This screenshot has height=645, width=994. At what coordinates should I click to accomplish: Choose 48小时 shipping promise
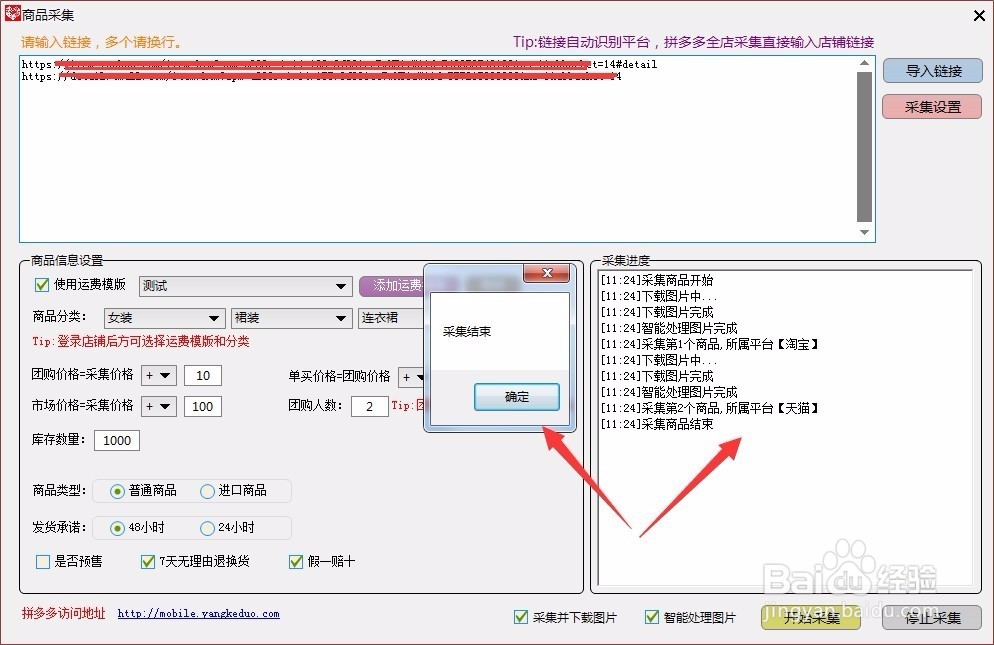coord(117,528)
